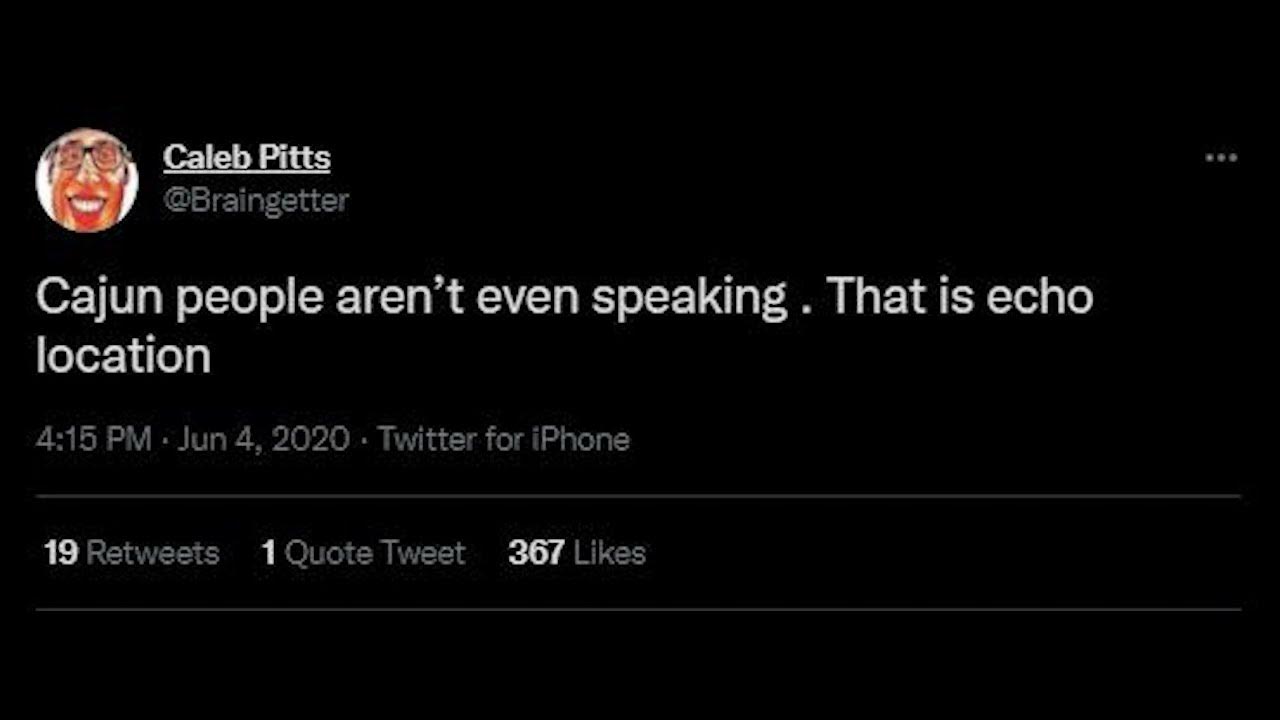Click the number 367 beside Likes
The image size is (1280, 720).
(536, 553)
